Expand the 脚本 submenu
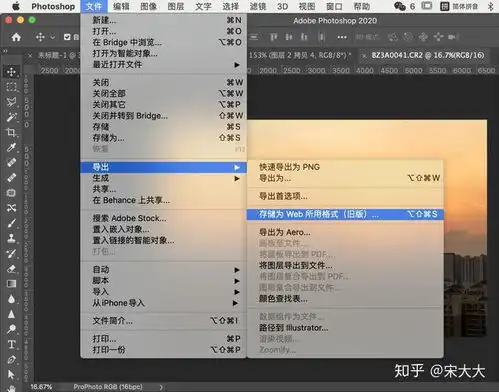 coord(163,281)
